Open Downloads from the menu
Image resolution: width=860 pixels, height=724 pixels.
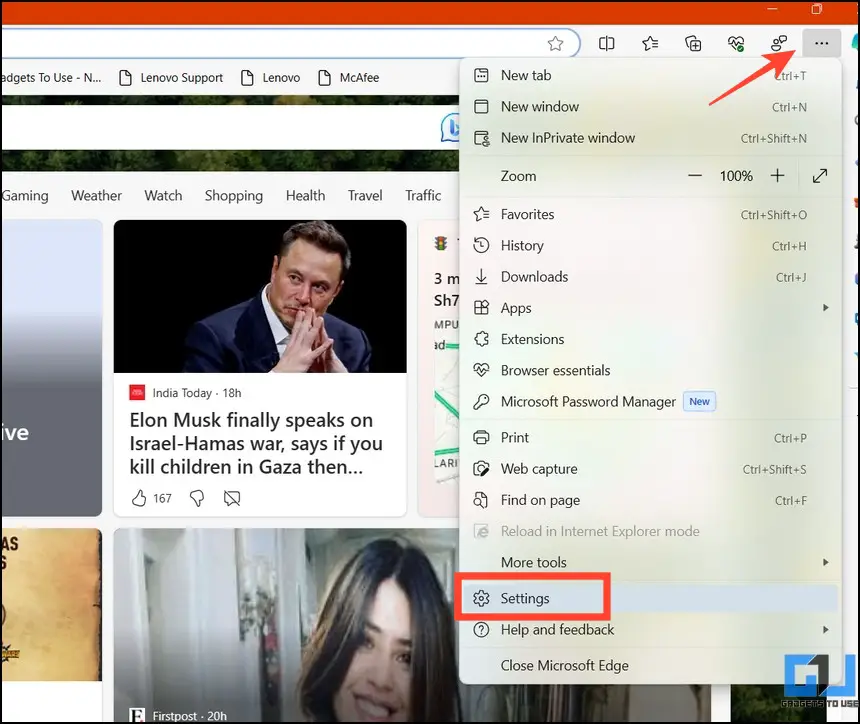[650, 277]
